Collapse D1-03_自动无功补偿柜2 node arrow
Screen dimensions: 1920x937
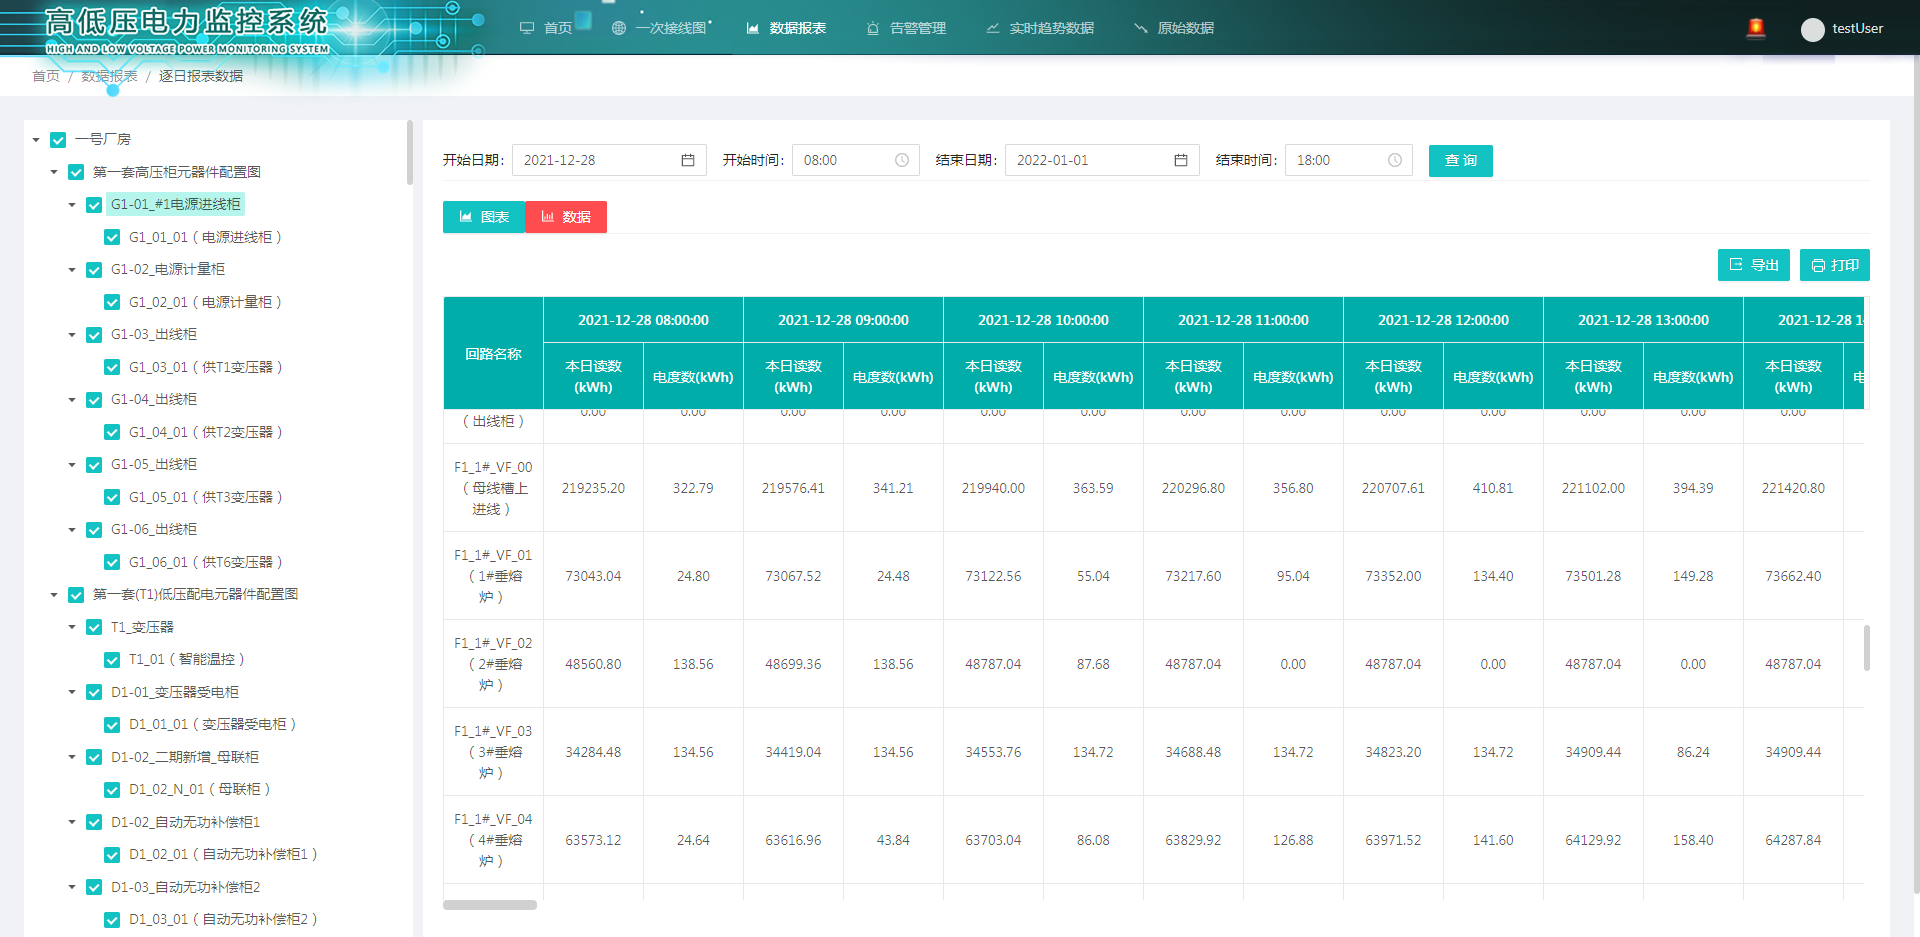pos(72,887)
